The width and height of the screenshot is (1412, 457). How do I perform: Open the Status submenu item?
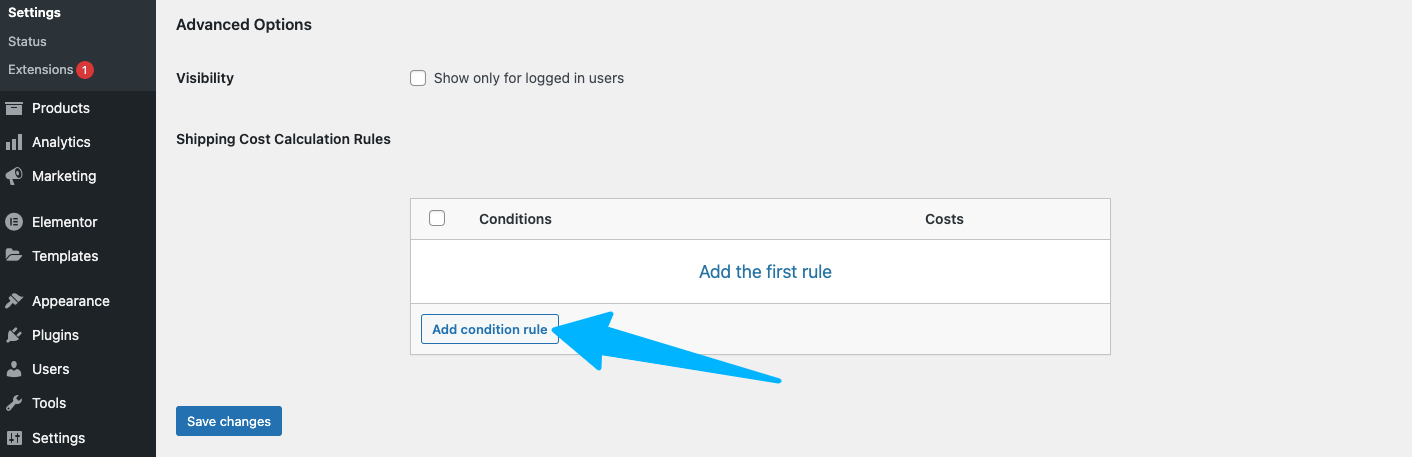[x=27, y=41]
